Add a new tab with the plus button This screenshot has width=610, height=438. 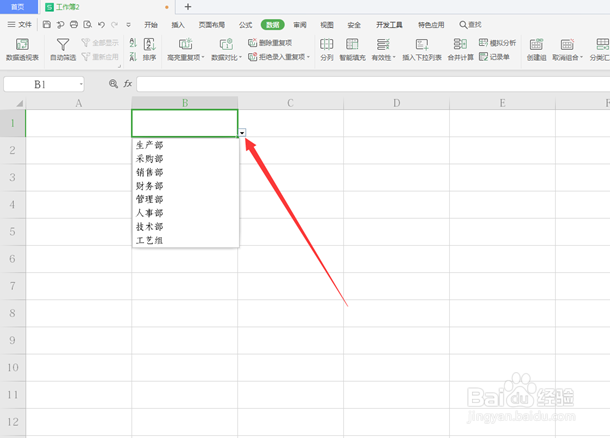188,7
